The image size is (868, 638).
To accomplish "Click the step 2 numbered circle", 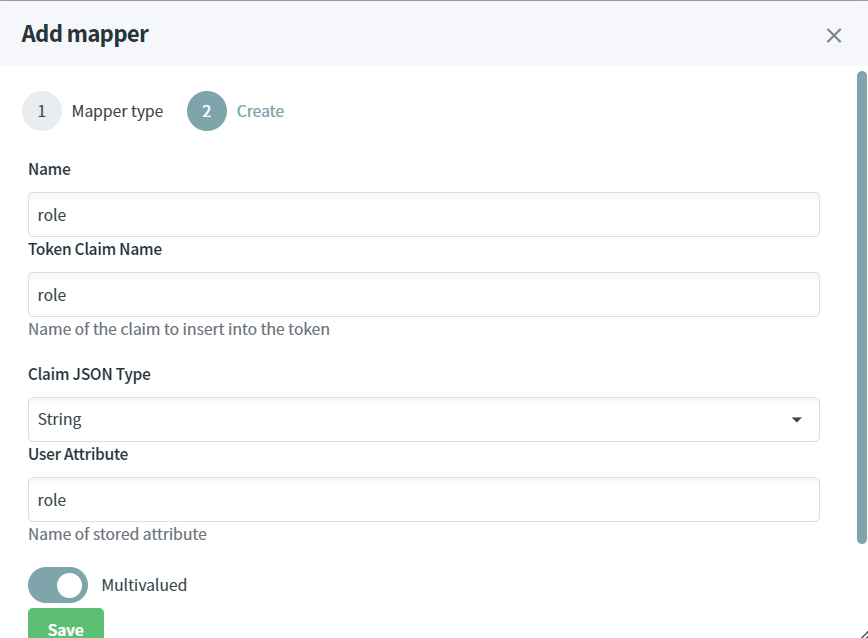I will click(x=206, y=111).
